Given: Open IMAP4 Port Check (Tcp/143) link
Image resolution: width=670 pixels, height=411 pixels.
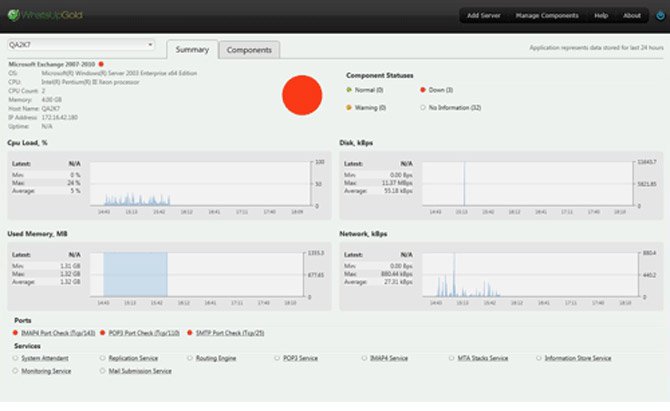Looking at the screenshot, I should click(x=58, y=333).
